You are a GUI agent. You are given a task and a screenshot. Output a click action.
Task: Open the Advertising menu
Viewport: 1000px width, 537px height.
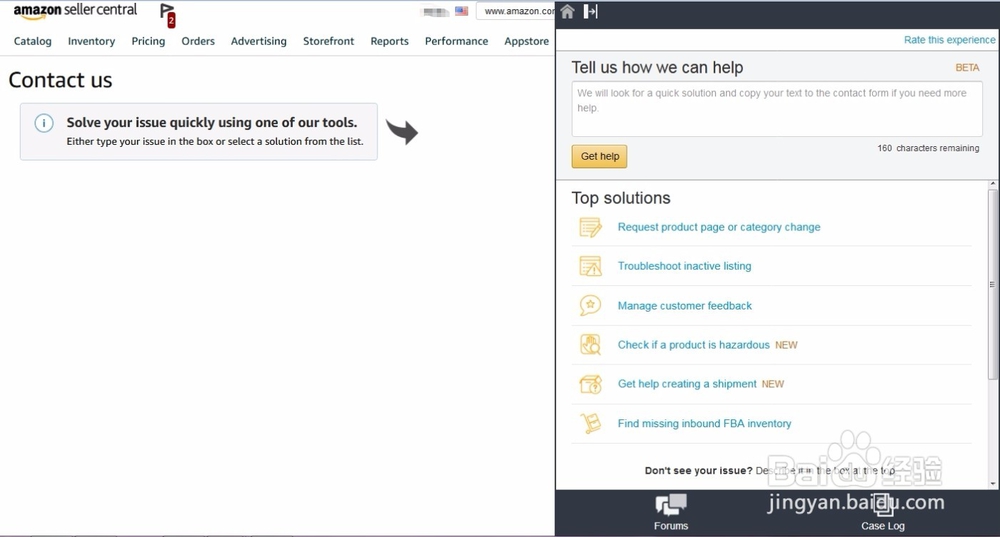[x=258, y=41]
